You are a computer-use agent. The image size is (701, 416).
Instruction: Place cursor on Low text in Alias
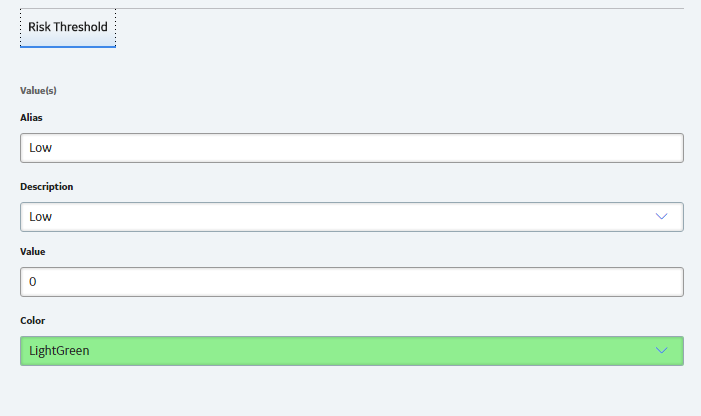click(x=40, y=148)
